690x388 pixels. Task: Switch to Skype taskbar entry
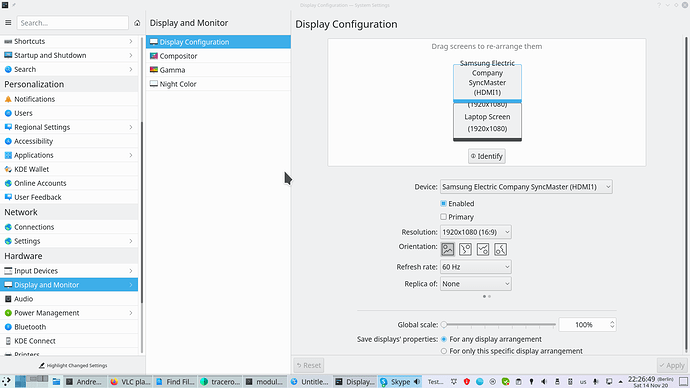point(400,382)
